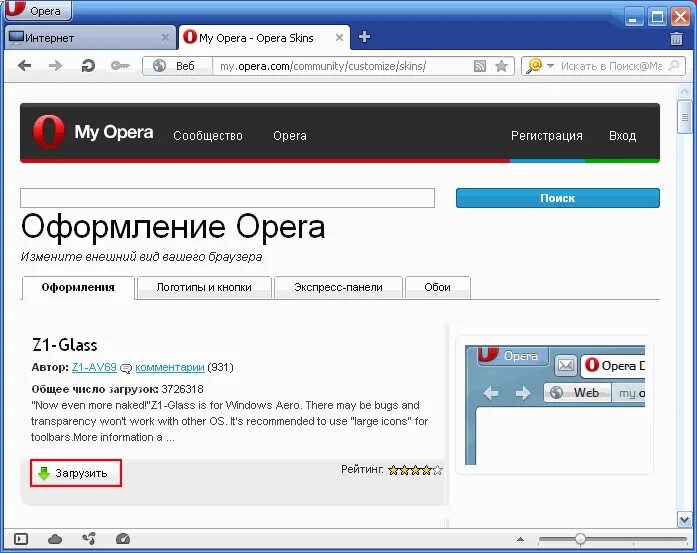Viewport: 697px width, 553px height.
Task: Switch to Экспресс-панели tab
Action: pos(338,288)
